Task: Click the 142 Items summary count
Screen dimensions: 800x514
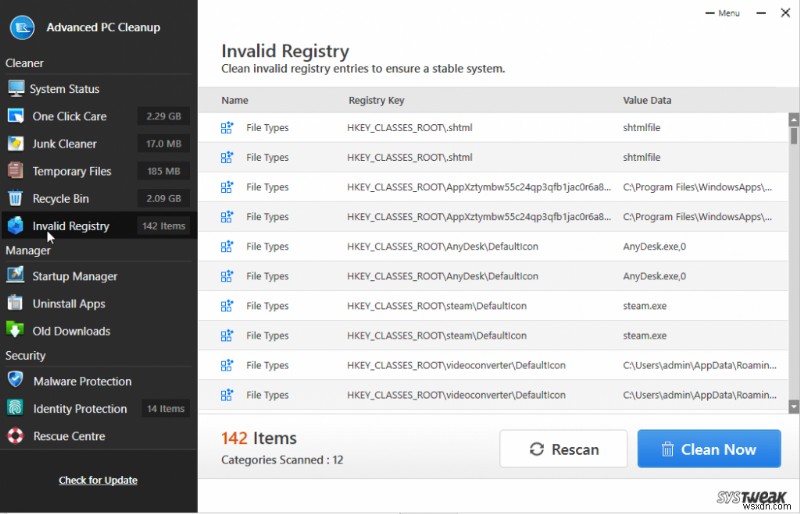Action: tap(259, 438)
